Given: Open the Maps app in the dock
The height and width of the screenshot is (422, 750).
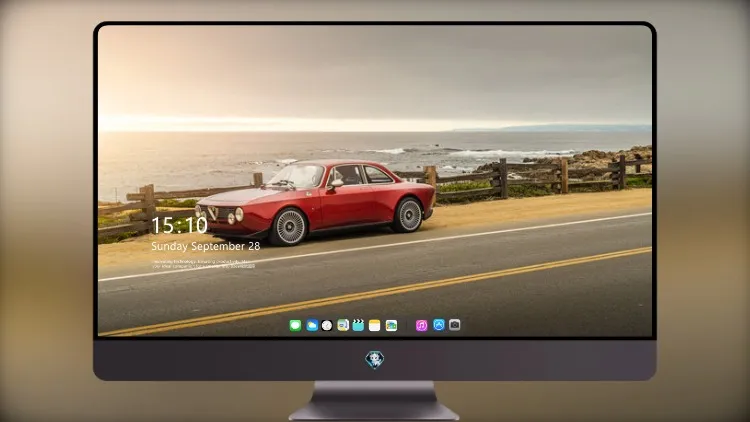Looking at the screenshot, I should tap(343, 325).
